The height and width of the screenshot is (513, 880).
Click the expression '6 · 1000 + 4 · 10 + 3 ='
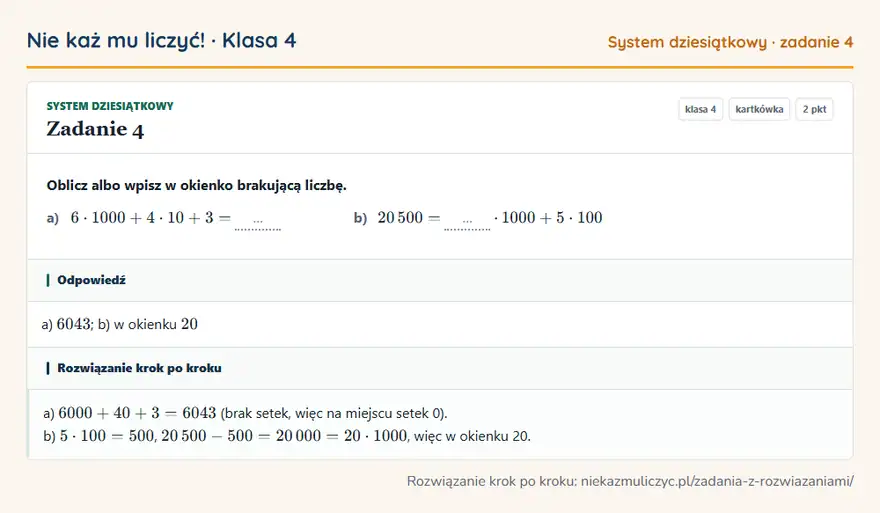point(150,218)
